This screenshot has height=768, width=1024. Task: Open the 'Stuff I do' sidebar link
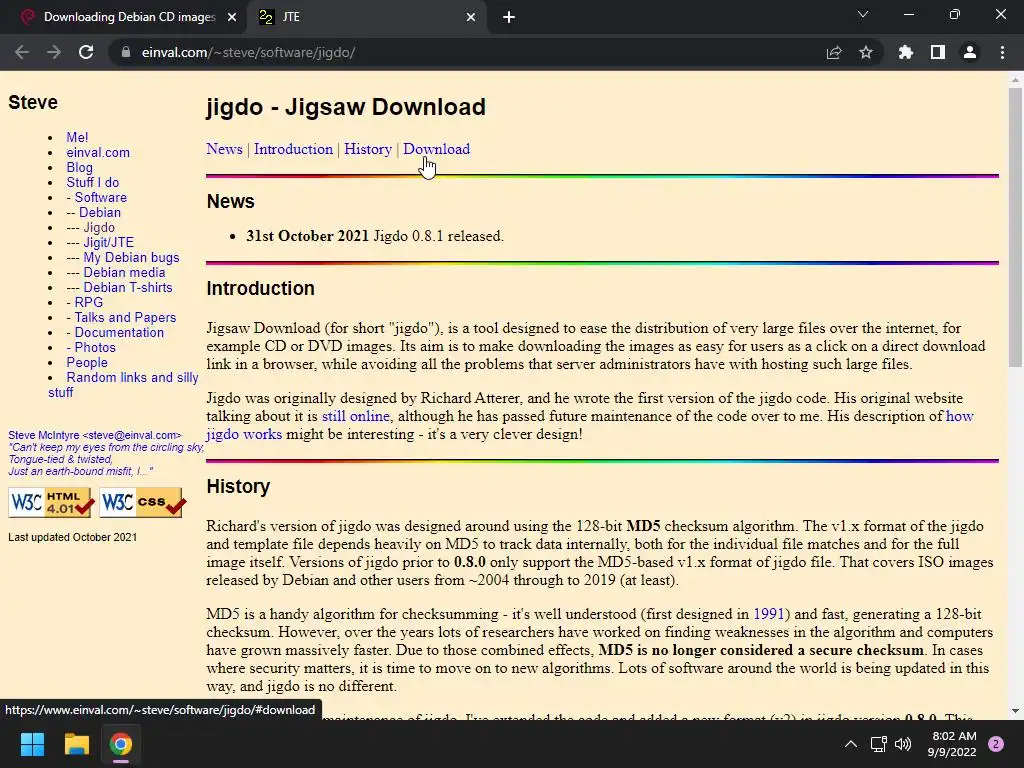point(93,182)
